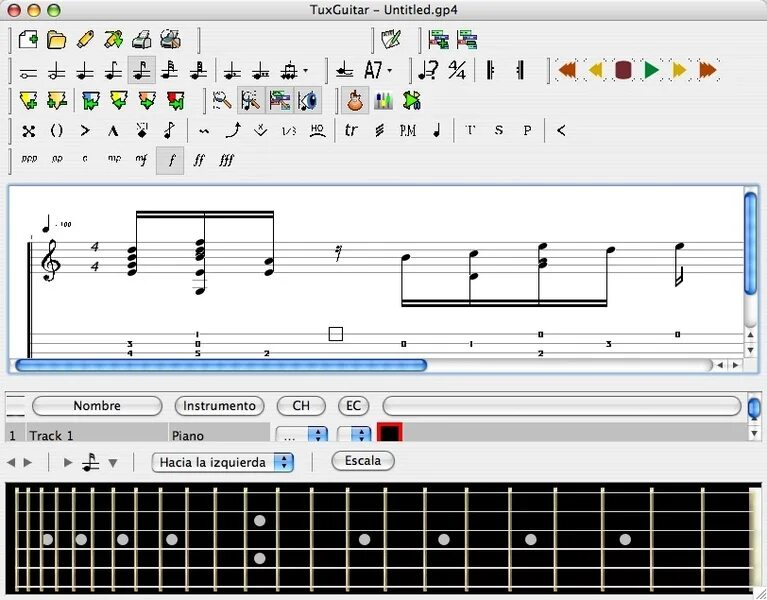Open Hacia la izquierda dropdown
767x600 pixels.
coord(223,462)
